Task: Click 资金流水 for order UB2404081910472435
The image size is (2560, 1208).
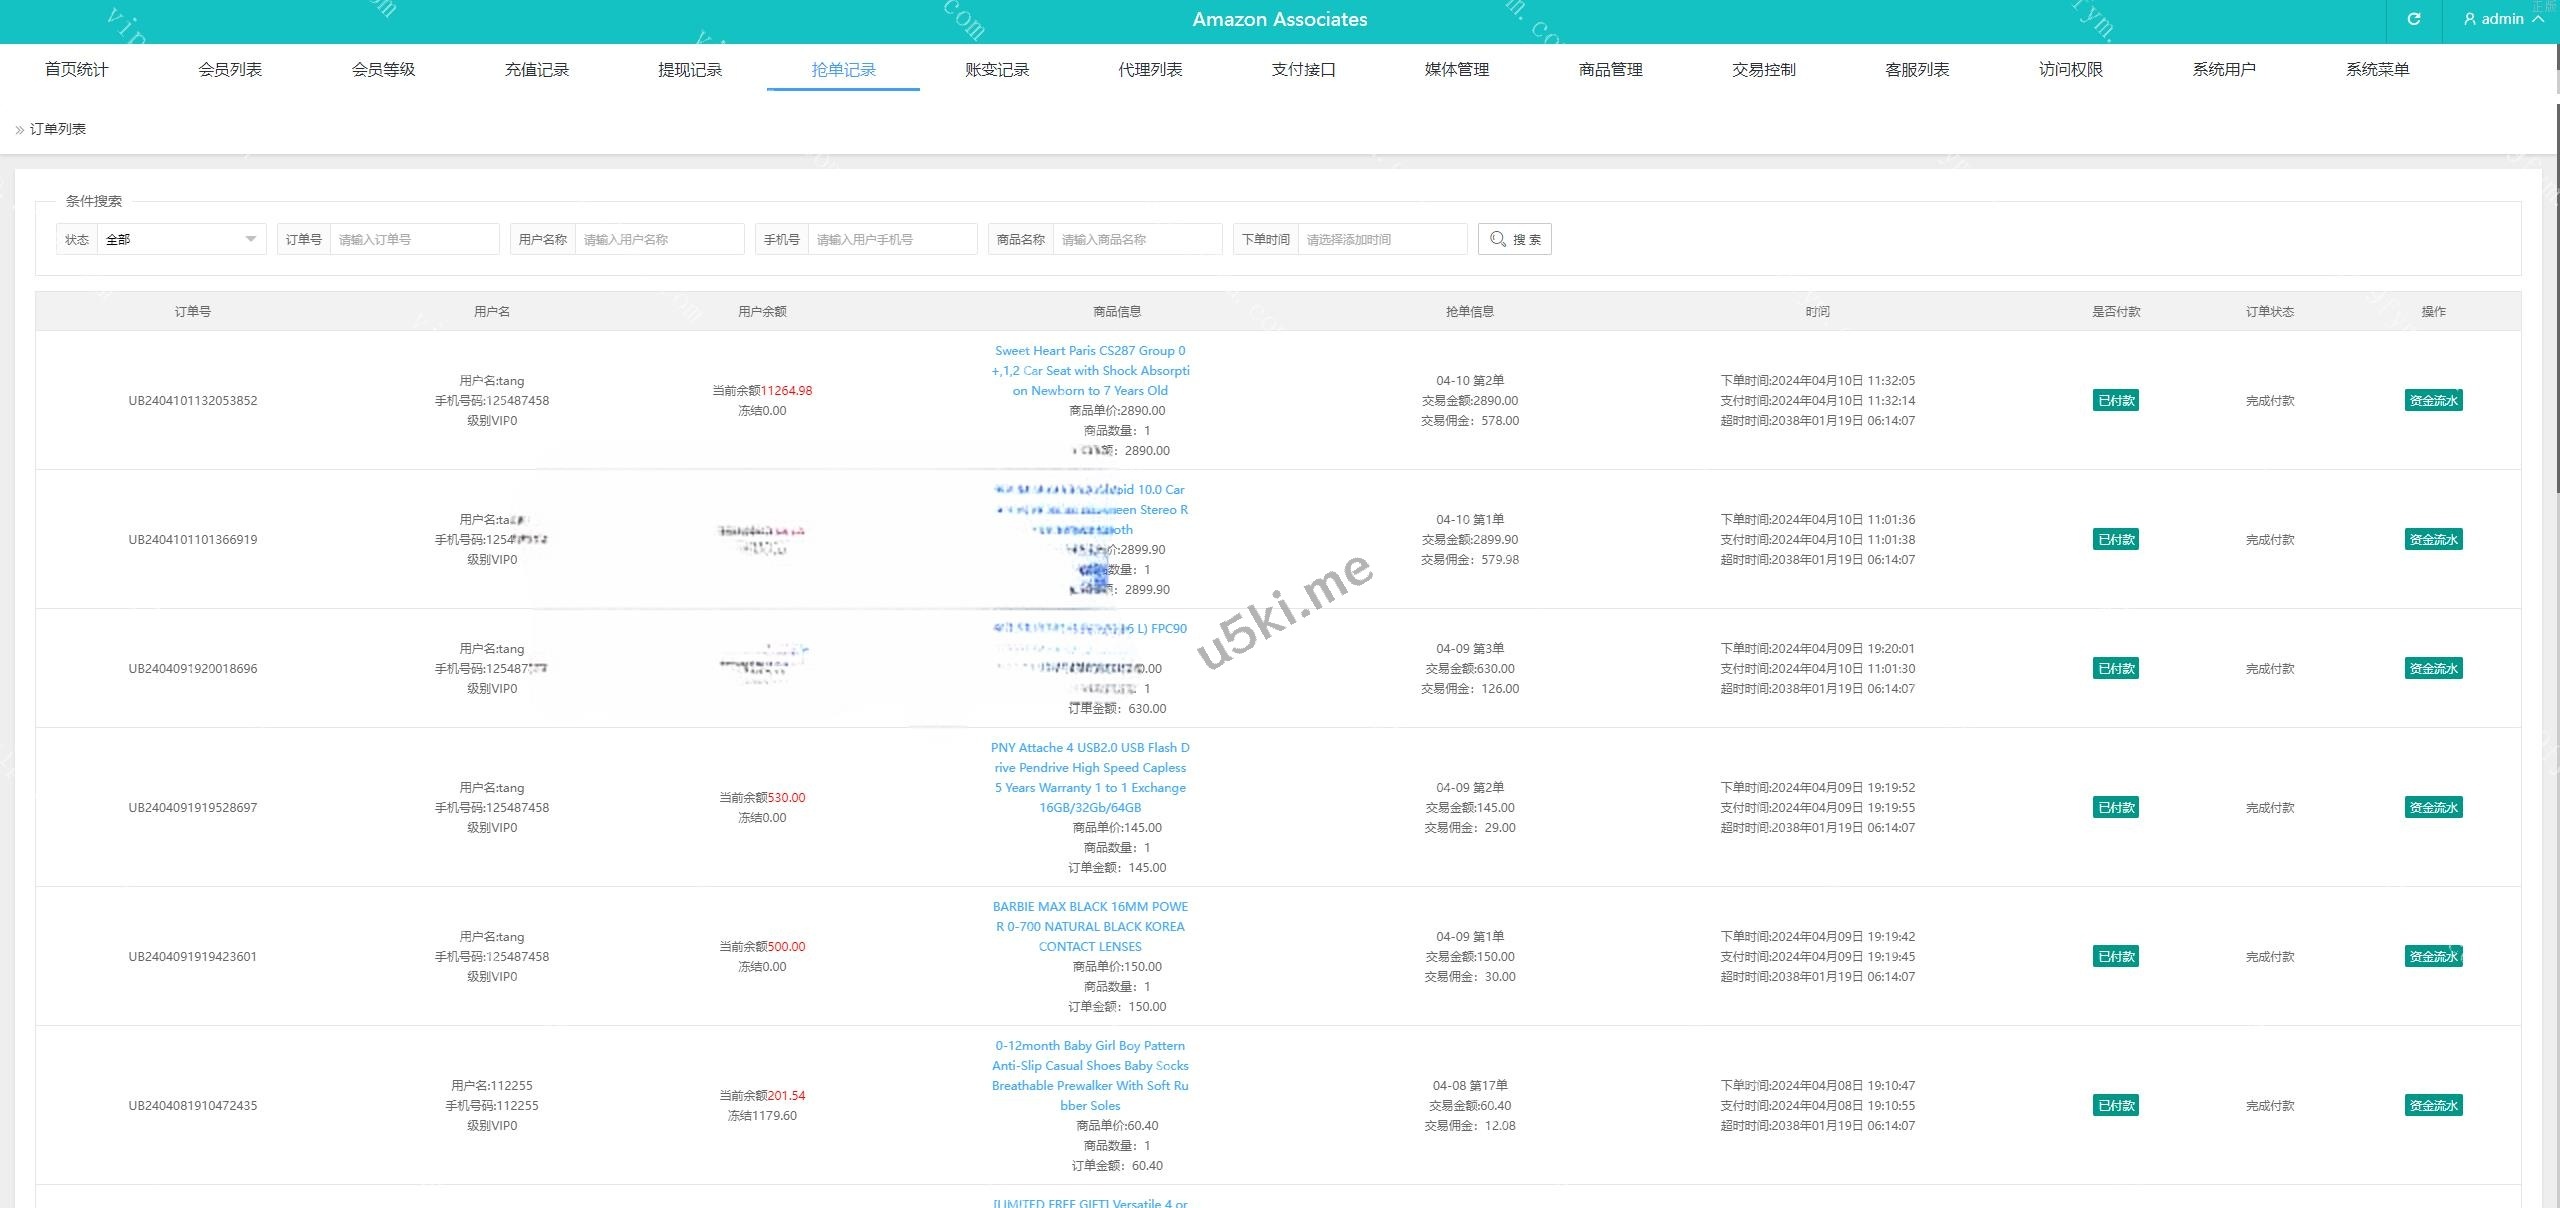Action: coord(2433,1105)
